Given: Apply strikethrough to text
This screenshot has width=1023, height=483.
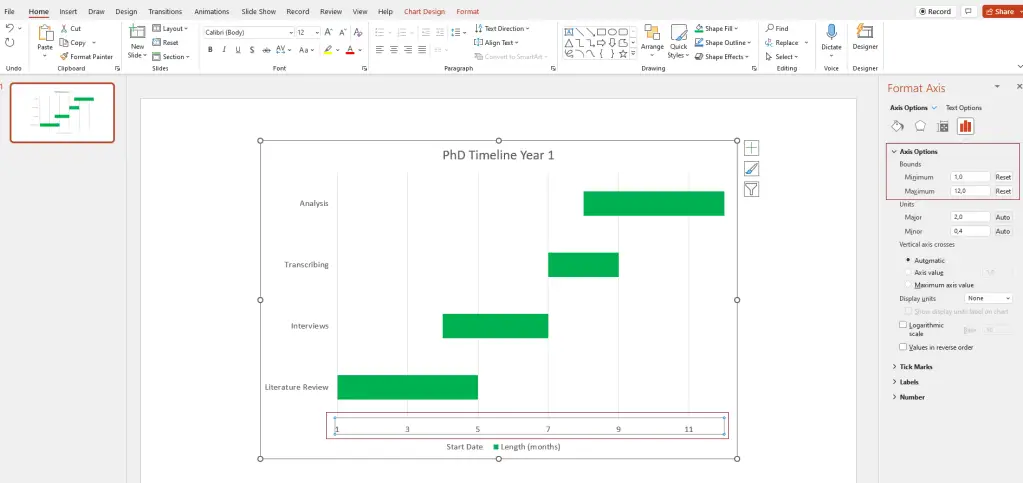Looking at the screenshot, I should coord(266,50).
